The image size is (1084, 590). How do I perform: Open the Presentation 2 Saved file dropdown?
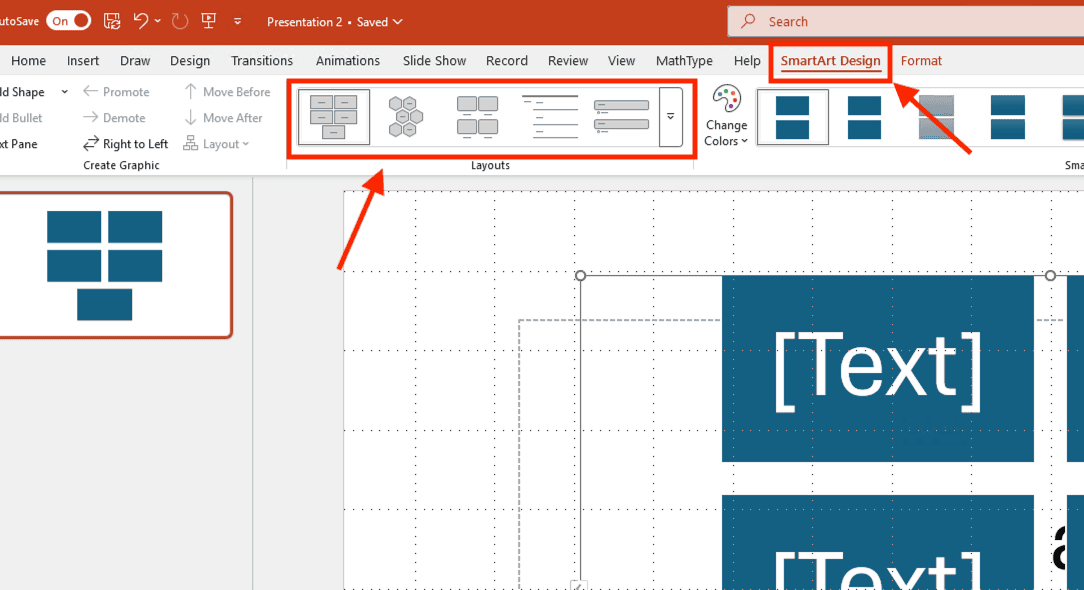coord(335,21)
